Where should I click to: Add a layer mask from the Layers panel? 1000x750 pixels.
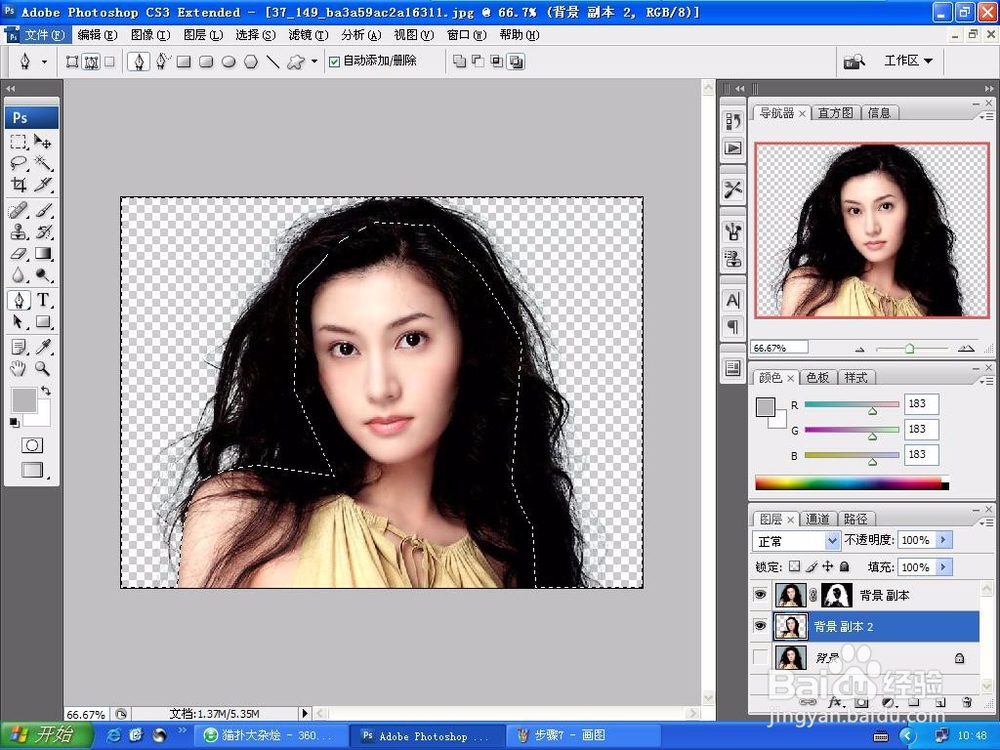coord(861,703)
